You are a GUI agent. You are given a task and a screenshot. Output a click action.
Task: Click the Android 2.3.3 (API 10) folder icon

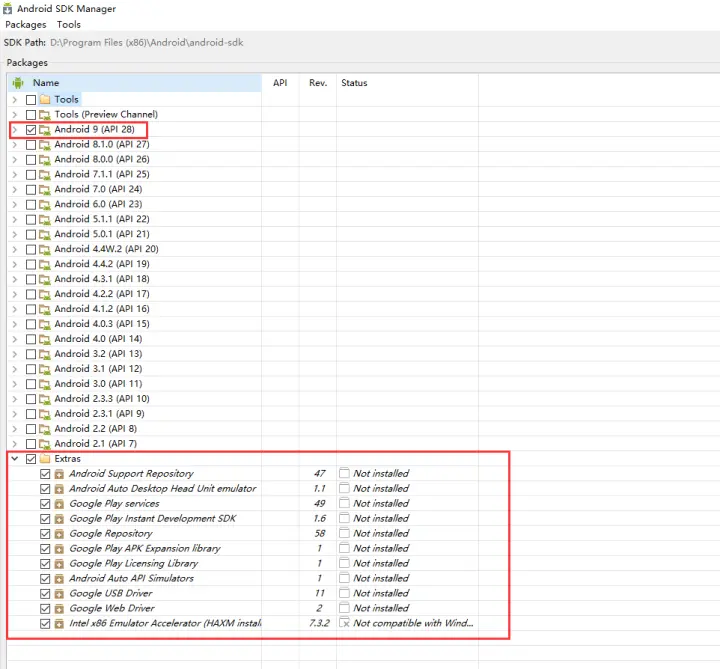click(x=45, y=399)
